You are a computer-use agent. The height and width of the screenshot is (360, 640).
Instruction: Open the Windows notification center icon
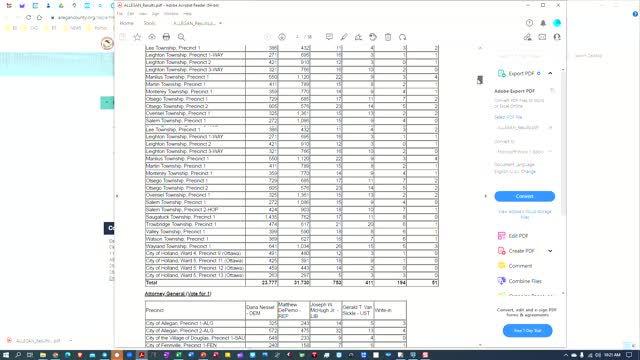[x=629, y=355]
